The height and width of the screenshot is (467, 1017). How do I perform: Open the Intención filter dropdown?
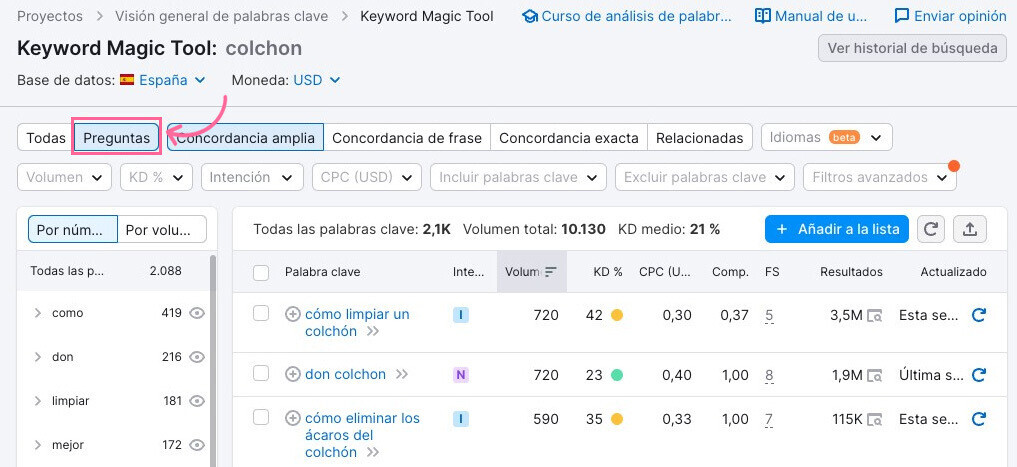coord(252,177)
